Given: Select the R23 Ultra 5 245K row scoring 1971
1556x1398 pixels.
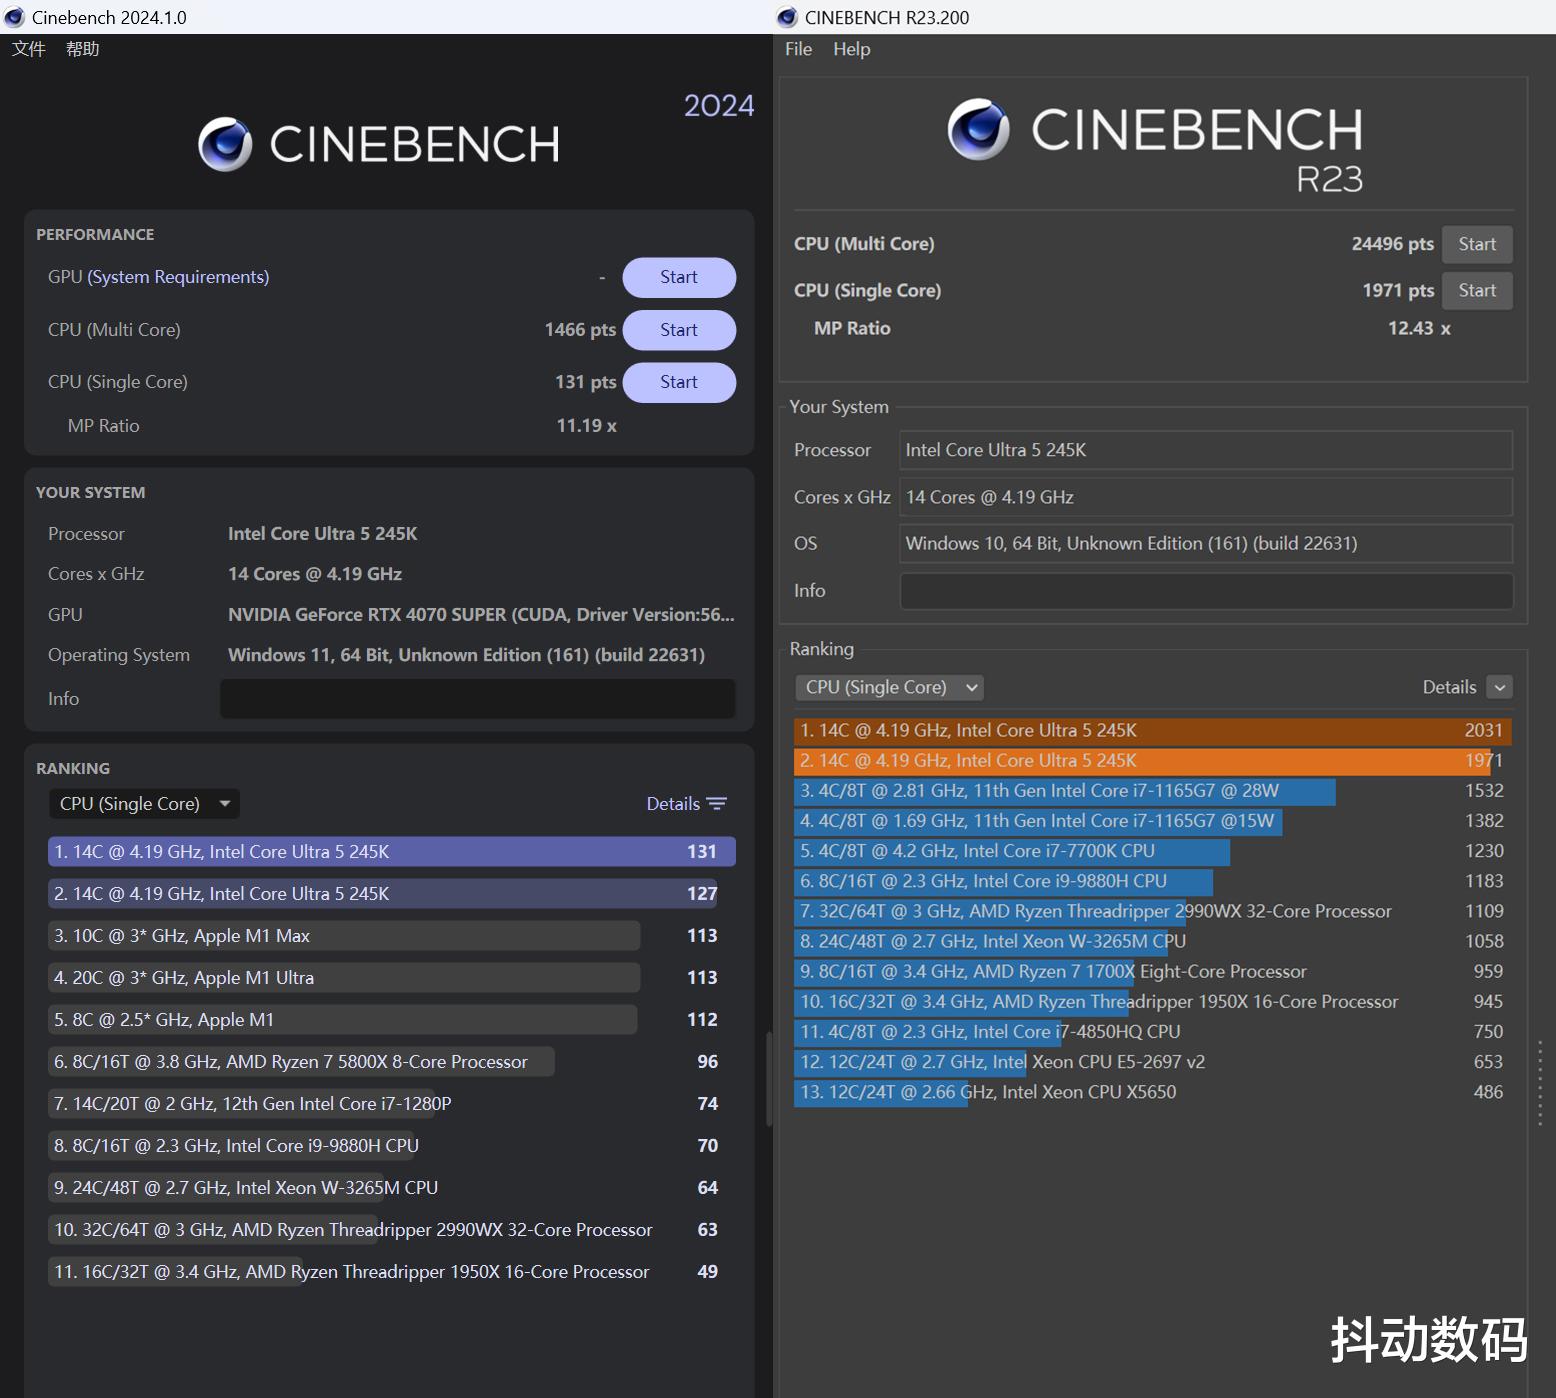Looking at the screenshot, I should click(x=1153, y=761).
